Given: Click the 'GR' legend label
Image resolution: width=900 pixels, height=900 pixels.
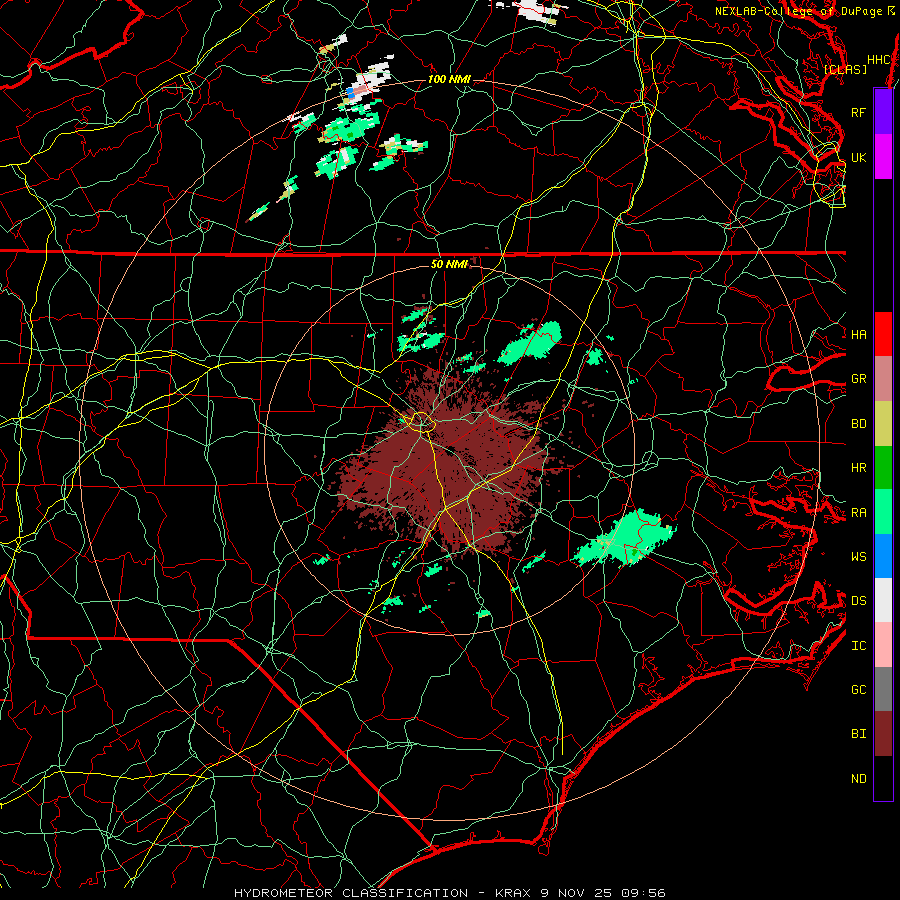Looking at the screenshot, I should [858, 379].
